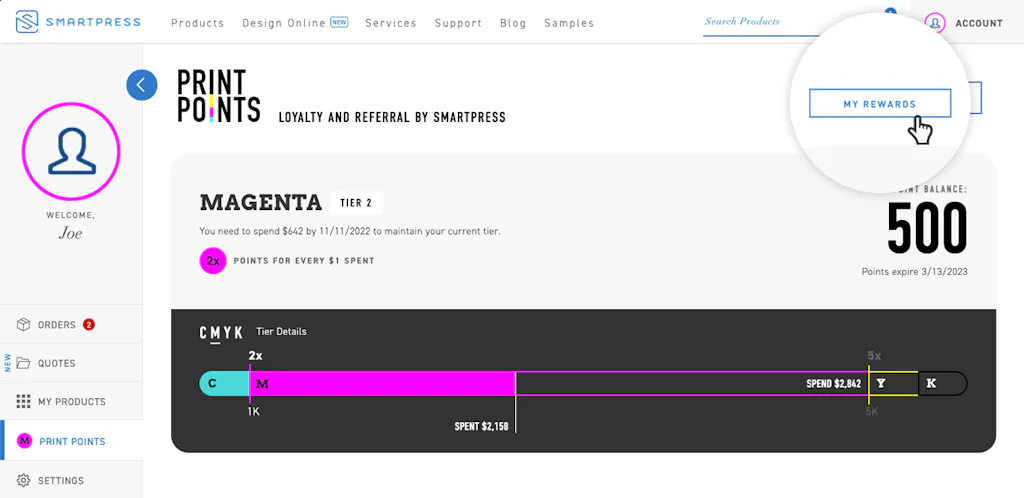Click the magenta profile avatar
The width and height of the screenshot is (1024, 498).
coord(71,152)
